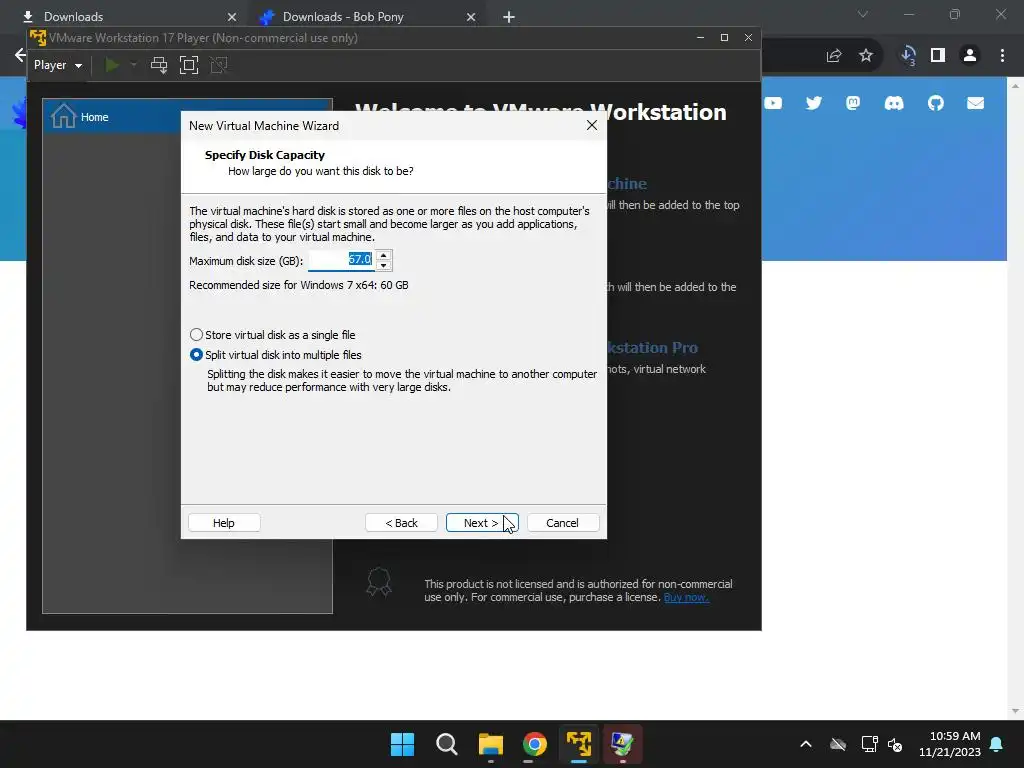Screen dimensions: 1024x768
Task: Open the tab search chevron in Chrome
Action: click(863, 14)
